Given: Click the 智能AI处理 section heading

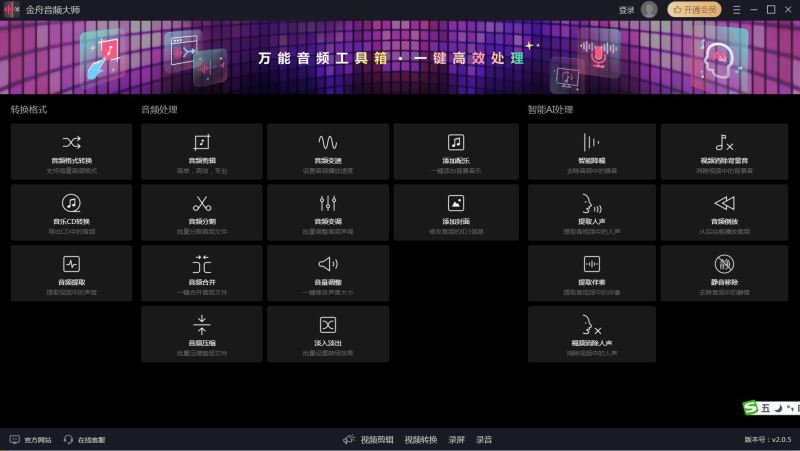Looking at the screenshot, I should point(551,110).
